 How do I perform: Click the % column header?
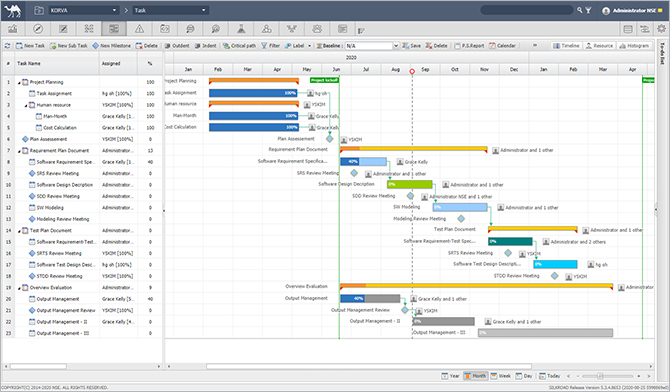tap(150, 63)
